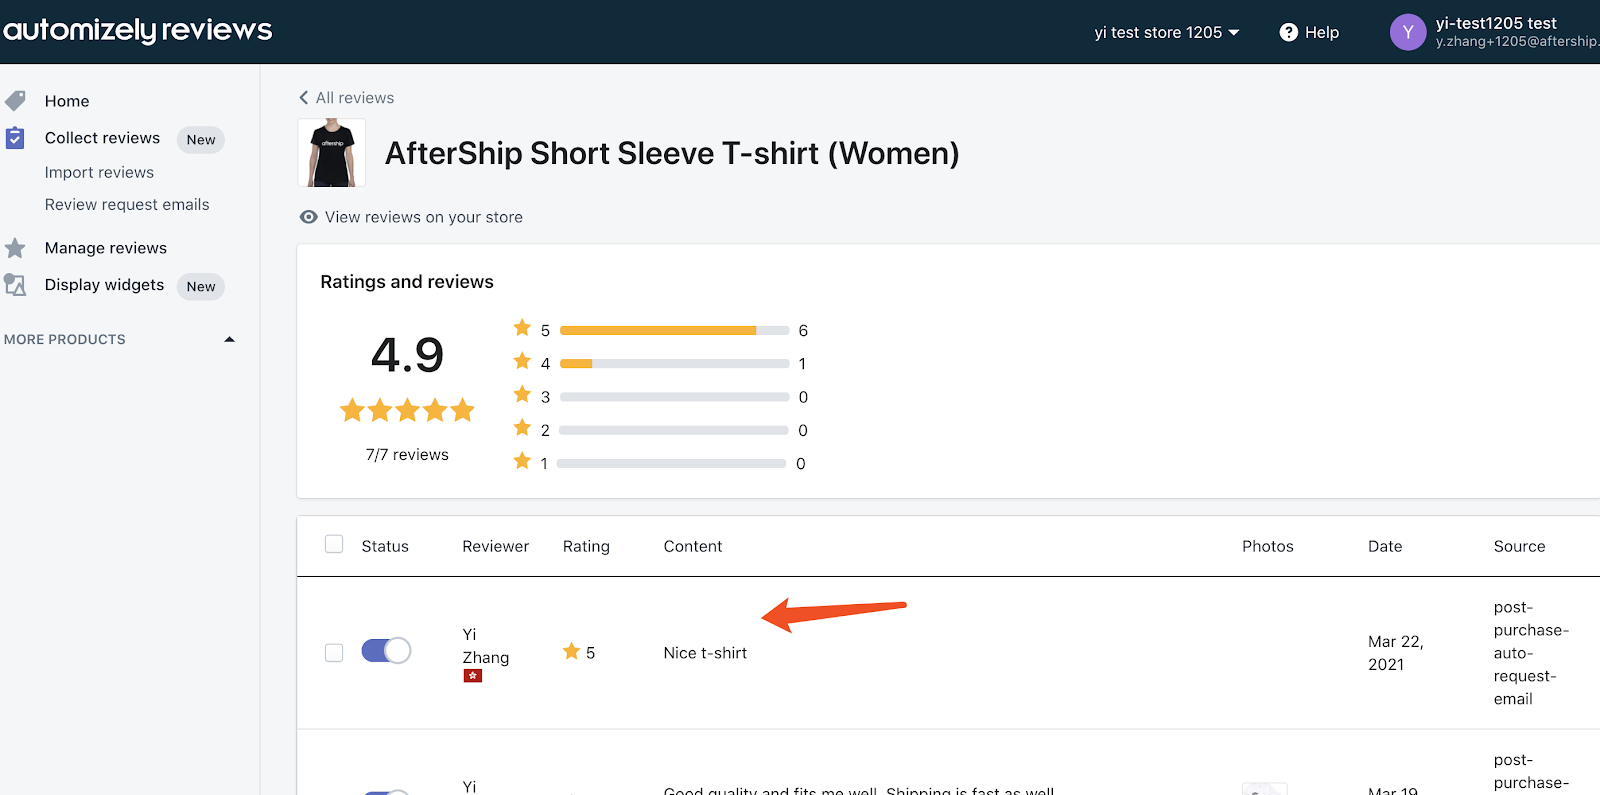Check the select-all checkbox in table header

tap(334, 544)
